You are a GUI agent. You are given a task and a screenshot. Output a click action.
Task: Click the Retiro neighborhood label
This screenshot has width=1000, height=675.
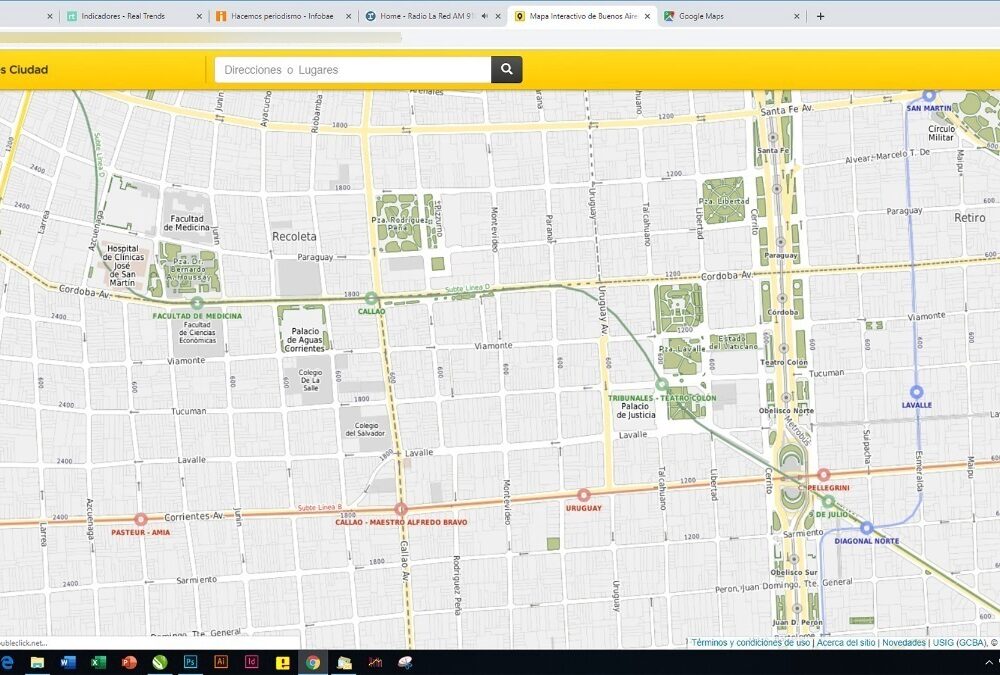coord(969,218)
